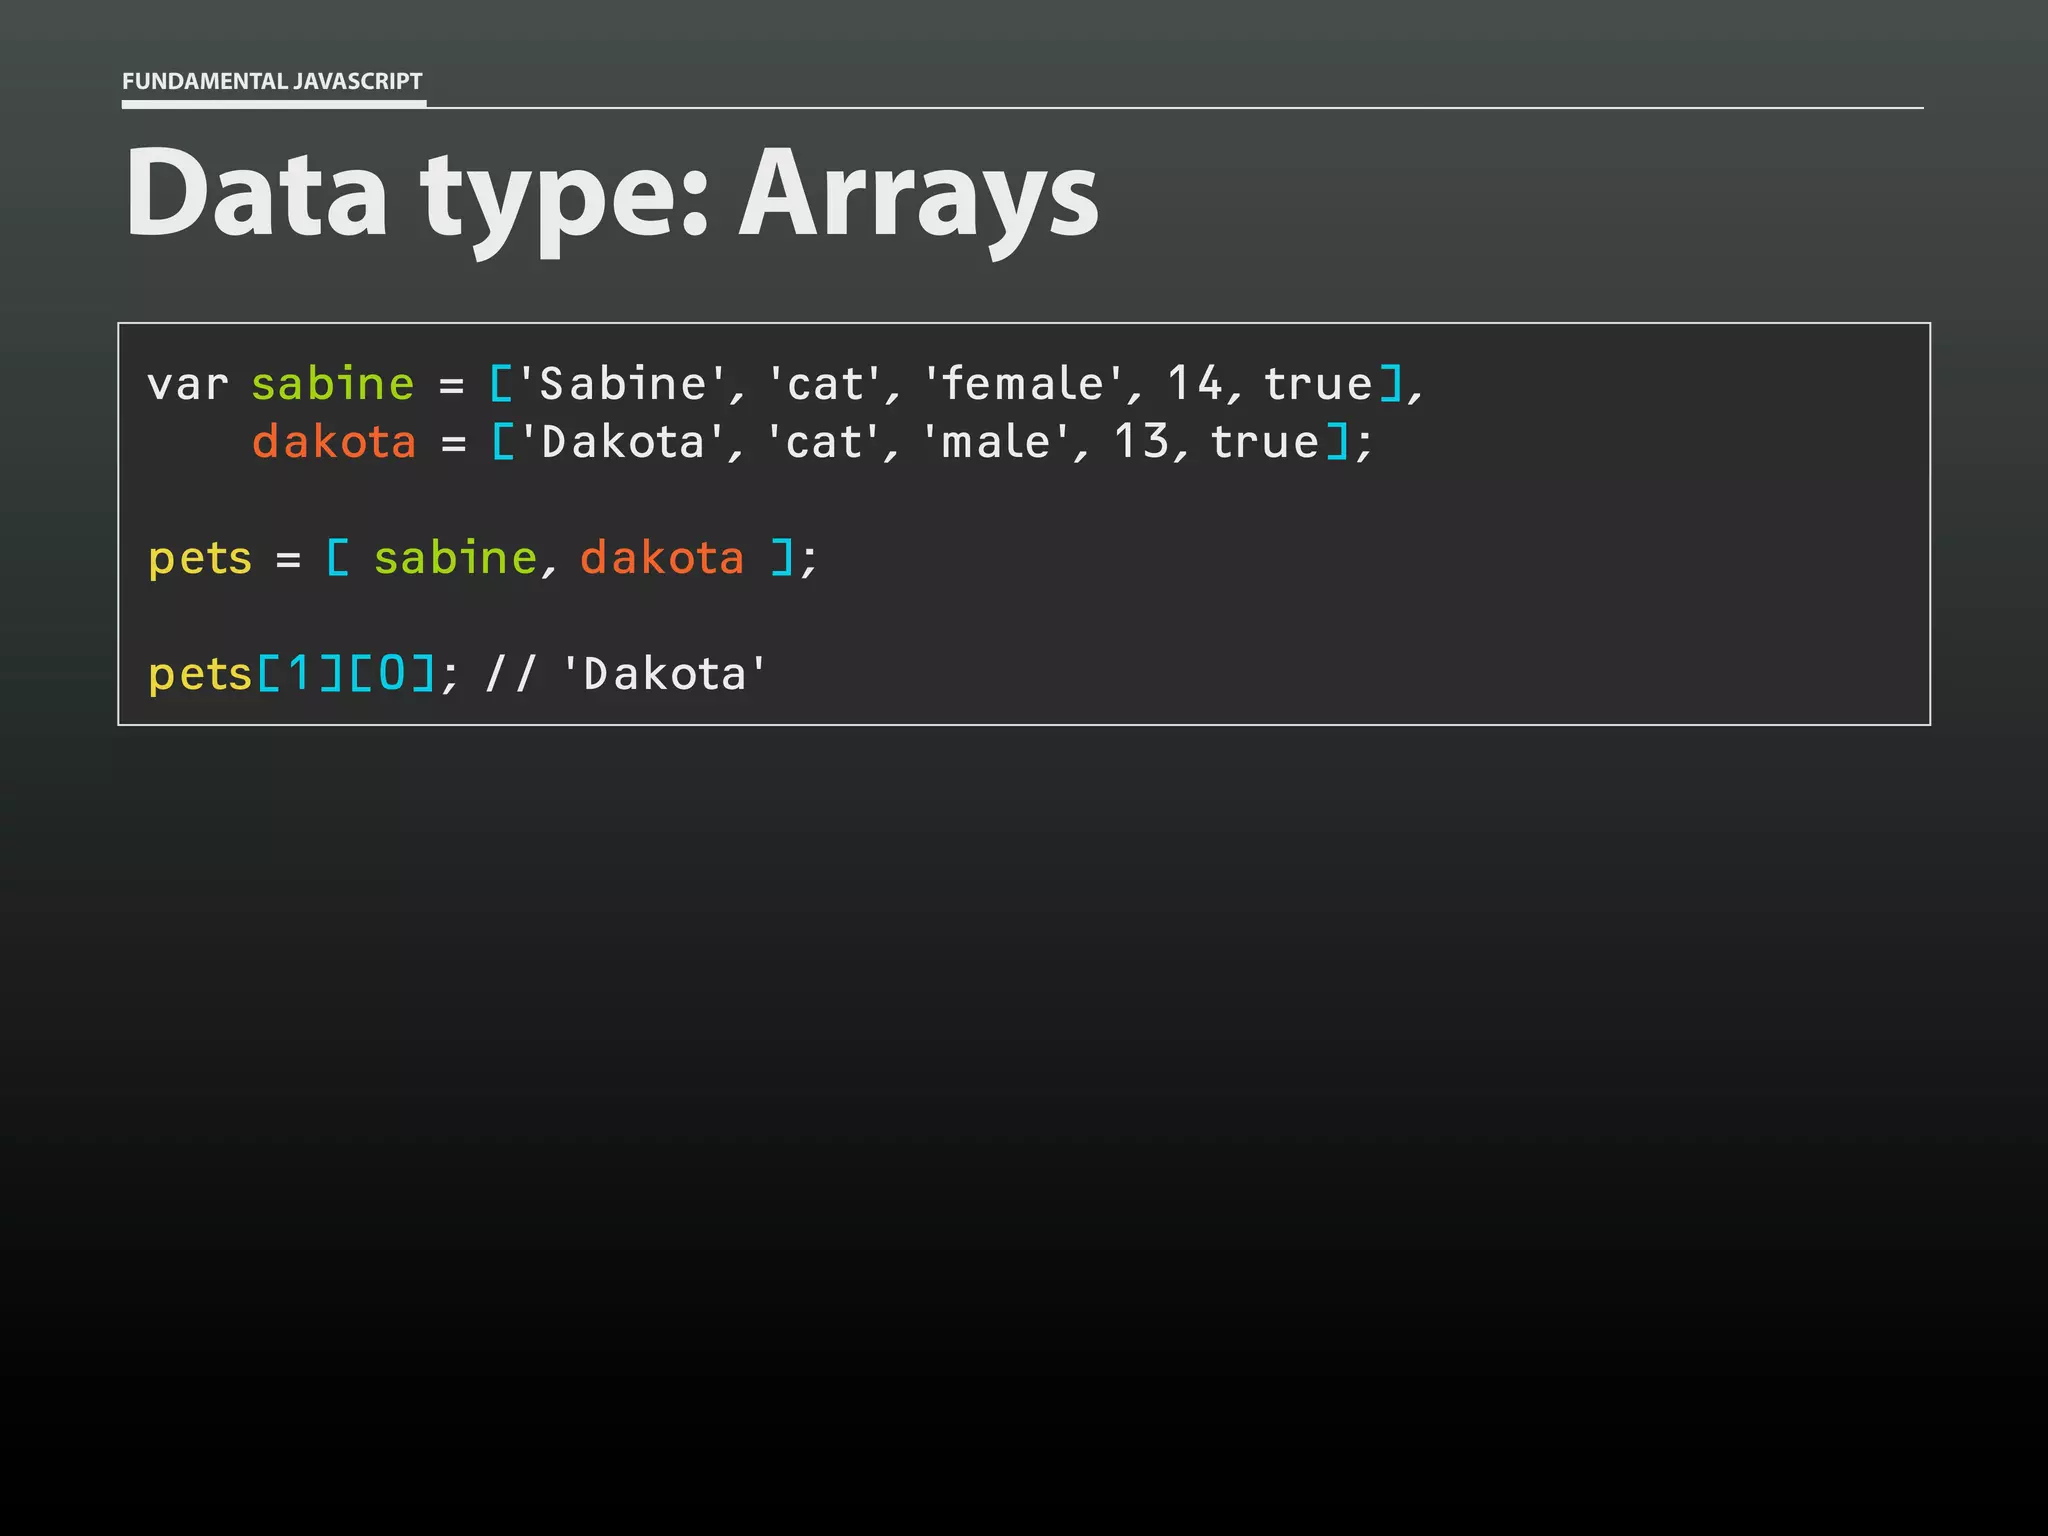Click the green 'sabine' variable declaration
The height and width of the screenshot is (1536, 2048).
[x=332, y=384]
